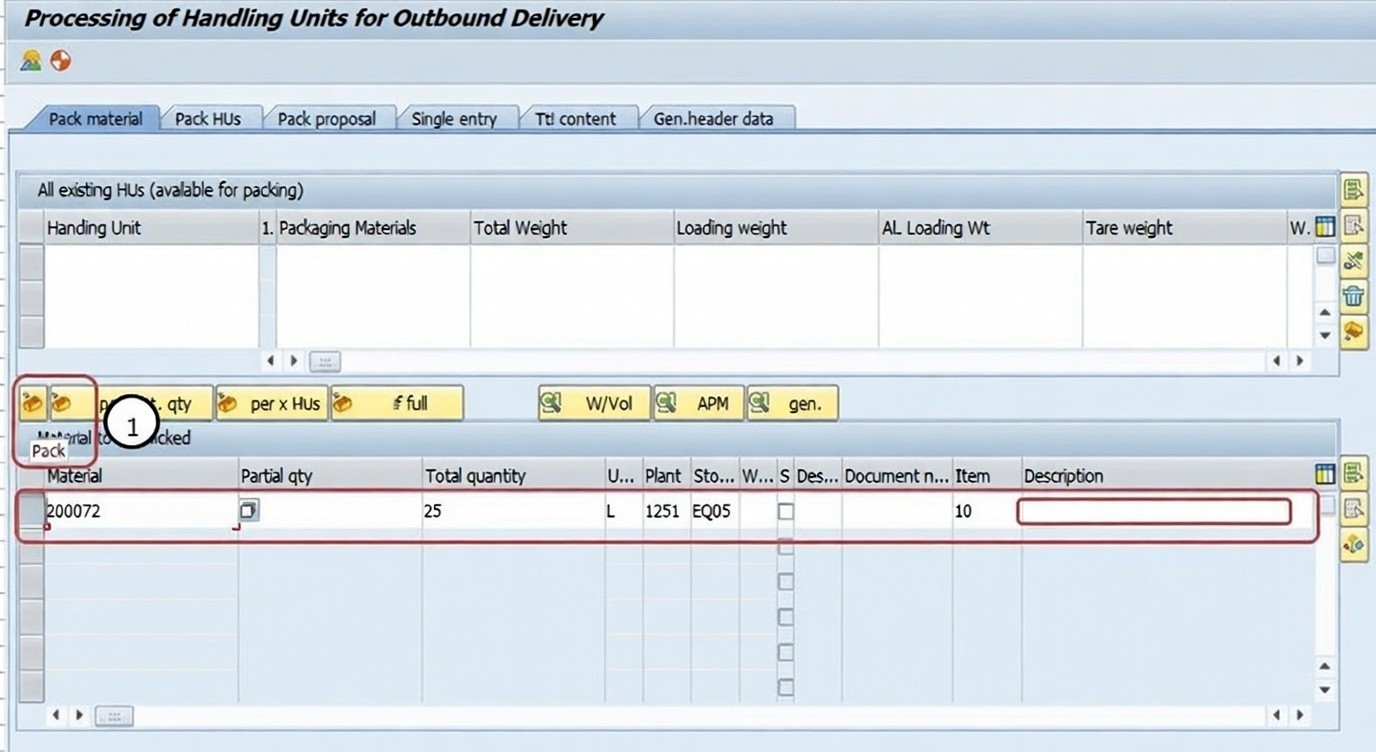1376x752 pixels.
Task: Click the APM button
Action: (699, 404)
